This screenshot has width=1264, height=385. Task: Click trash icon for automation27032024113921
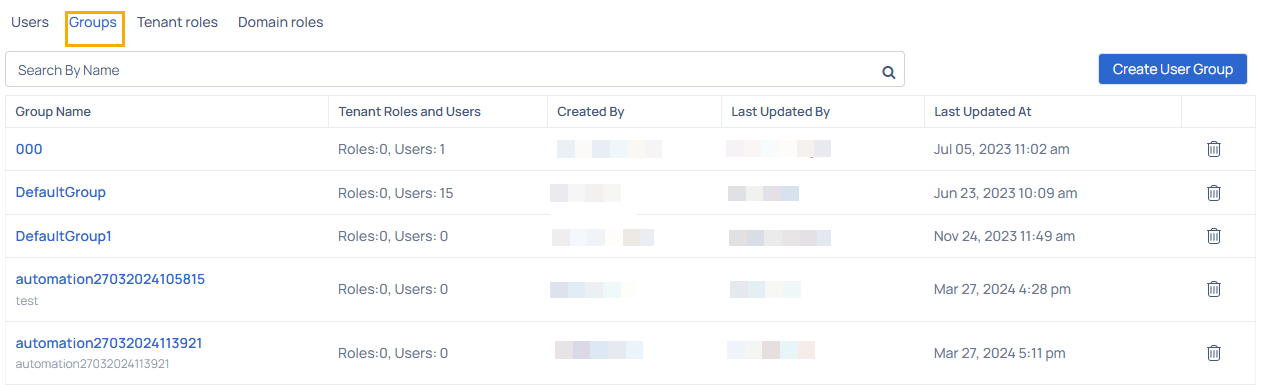pyautogui.click(x=1214, y=352)
